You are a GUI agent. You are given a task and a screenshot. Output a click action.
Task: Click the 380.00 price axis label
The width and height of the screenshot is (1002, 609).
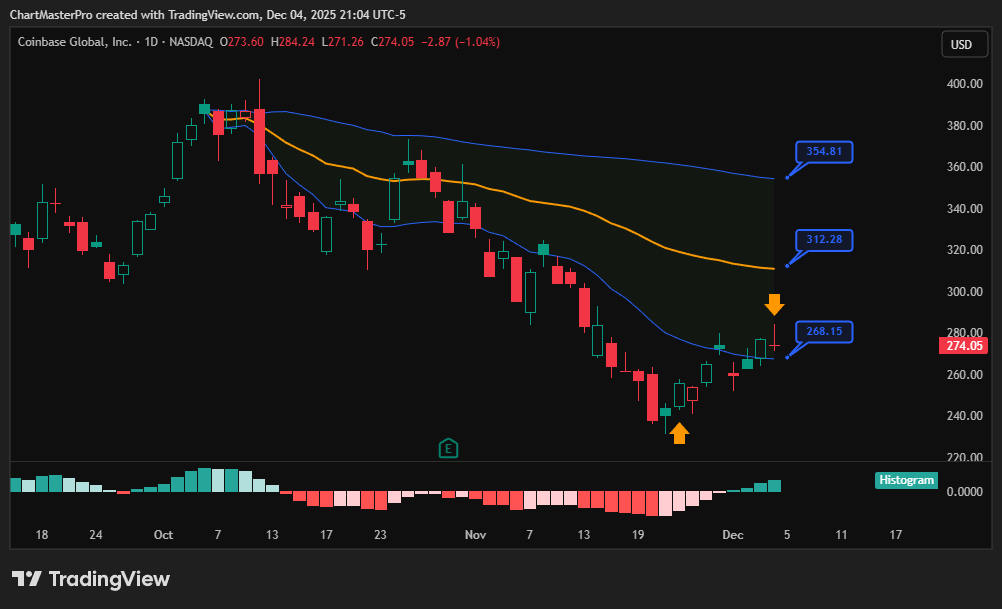pos(964,126)
